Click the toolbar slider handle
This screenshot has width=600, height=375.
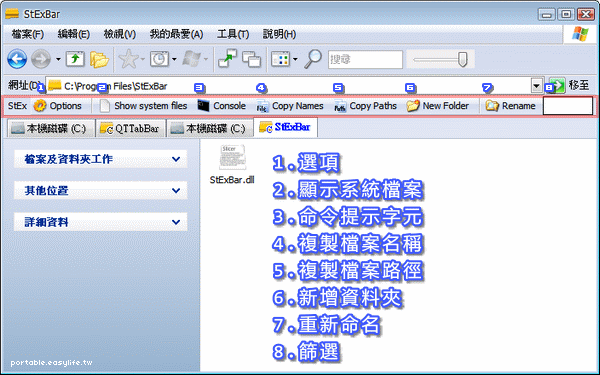coord(463,59)
